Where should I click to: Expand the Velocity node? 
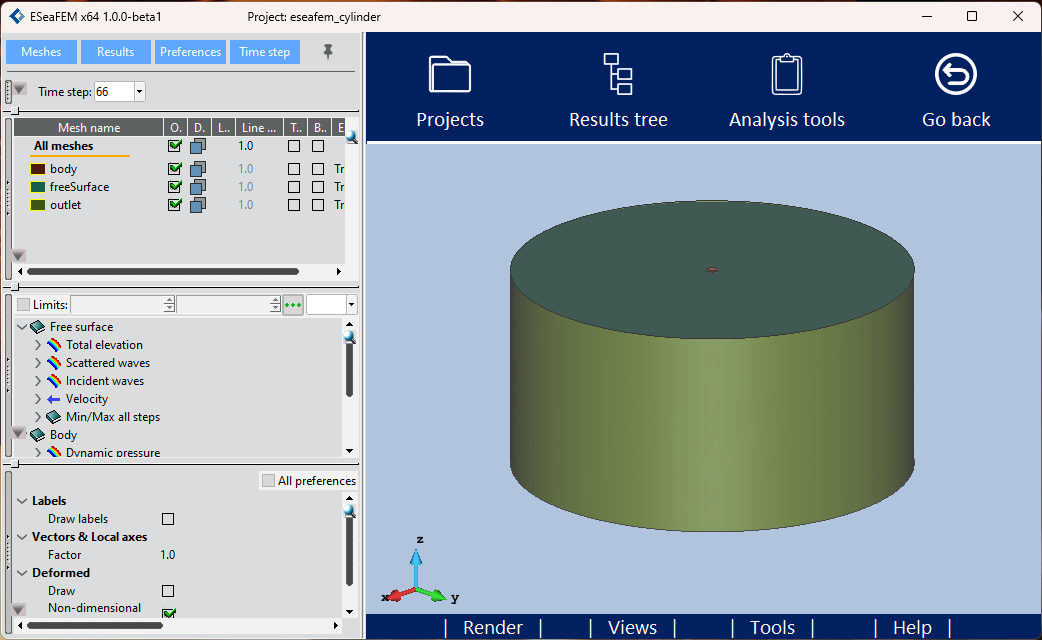click(38, 399)
